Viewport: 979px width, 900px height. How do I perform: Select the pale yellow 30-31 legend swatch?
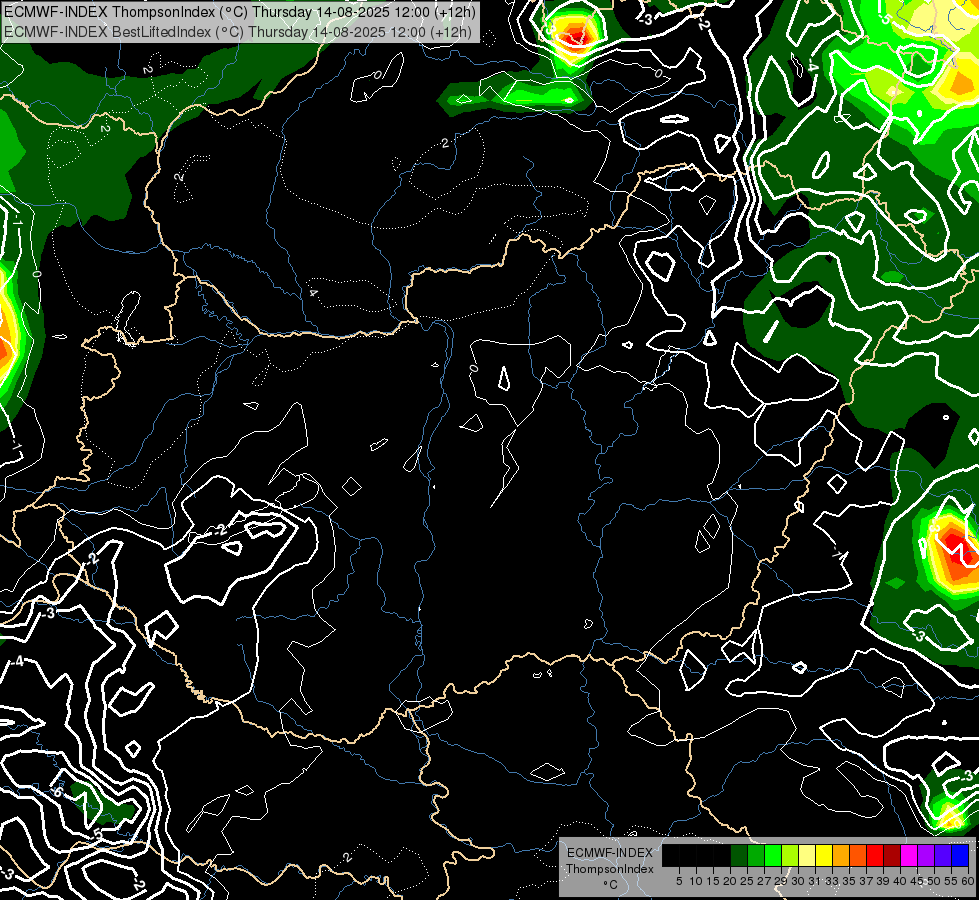pyautogui.click(x=807, y=855)
